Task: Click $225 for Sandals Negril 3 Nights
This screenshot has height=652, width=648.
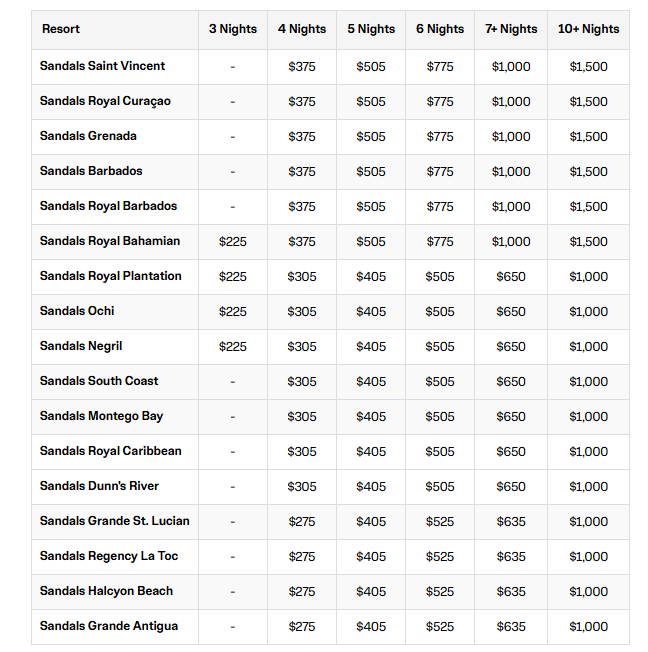Action: [x=233, y=346]
